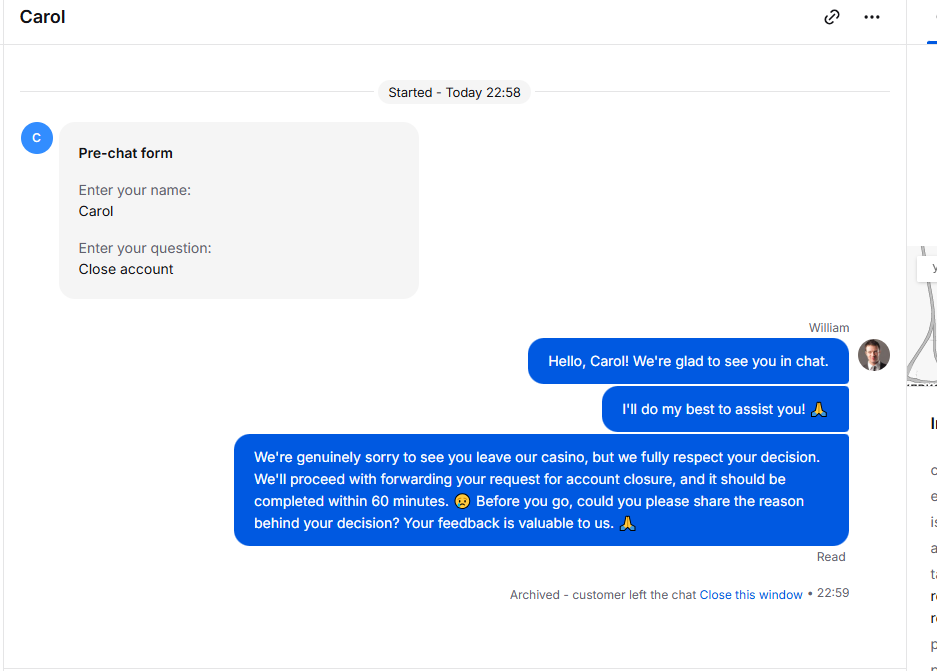Viewport: 937px width, 671px height.
Task: Click the Read status label
Action: point(831,557)
